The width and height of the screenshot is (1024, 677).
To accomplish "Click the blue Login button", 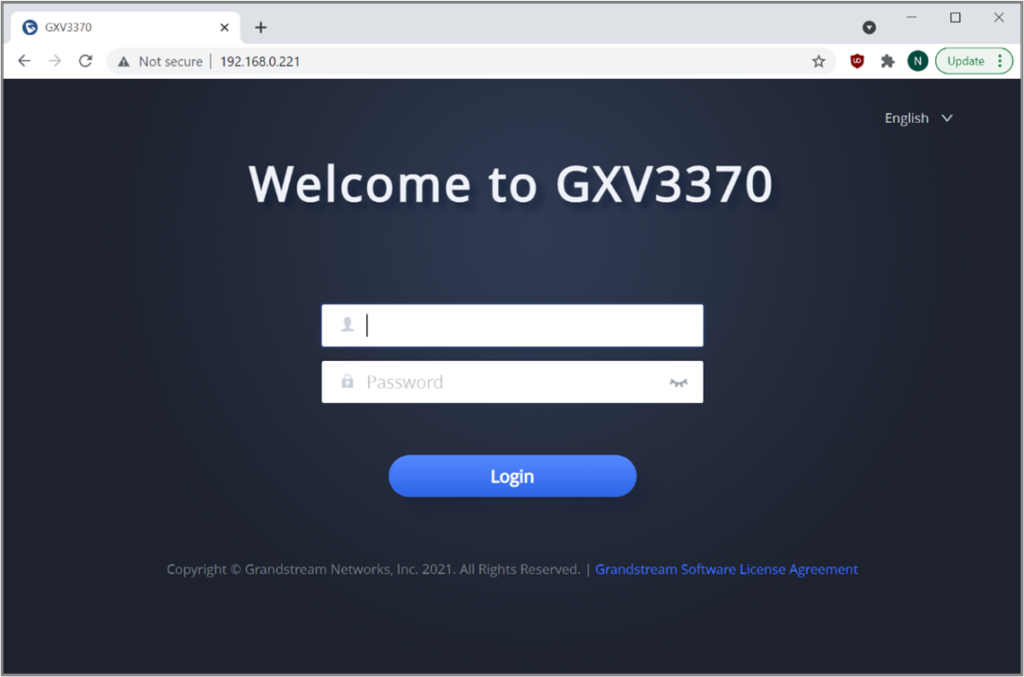I will (512, 476).
